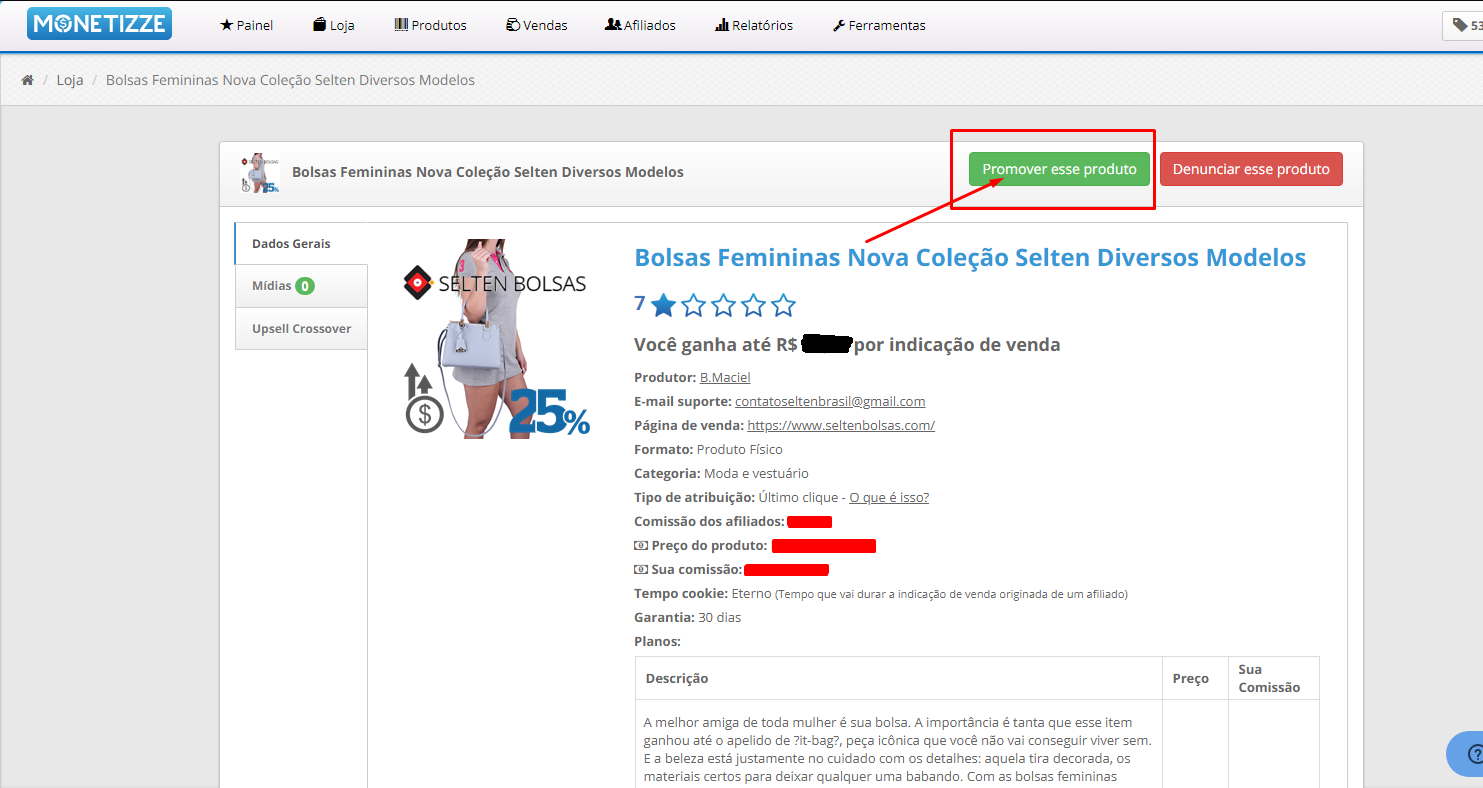Click the first filled rating star
Viewport: 1483px width, 788px height.
click(664, 305)
